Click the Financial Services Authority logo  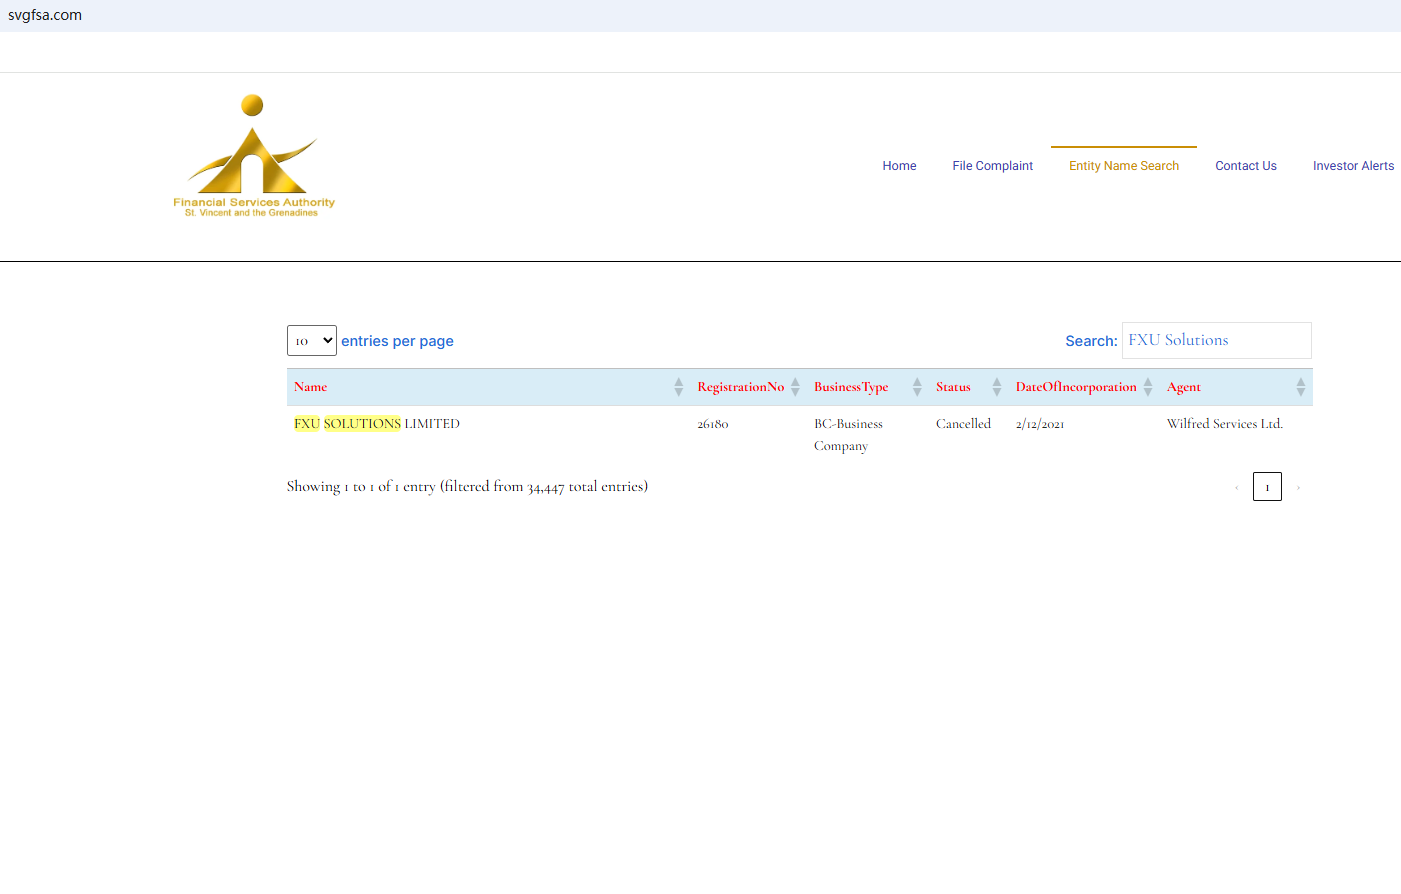pos(254,156)
